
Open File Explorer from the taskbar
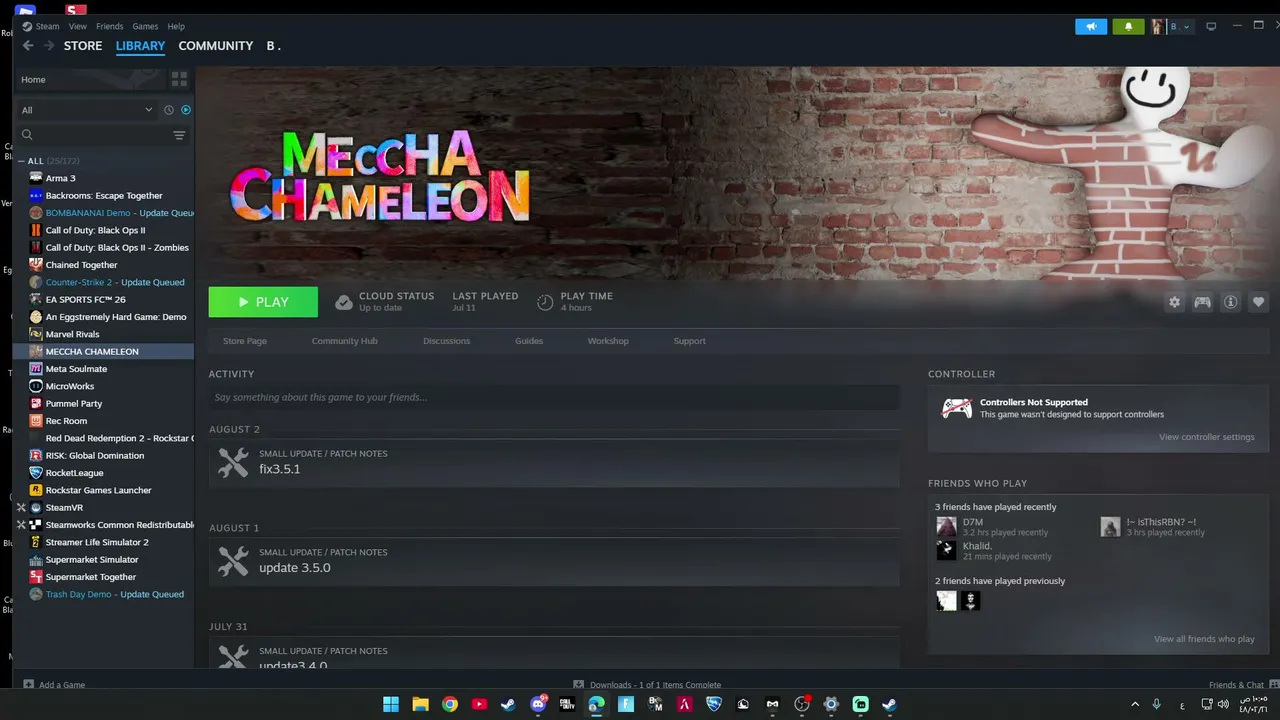pos(420,704)
